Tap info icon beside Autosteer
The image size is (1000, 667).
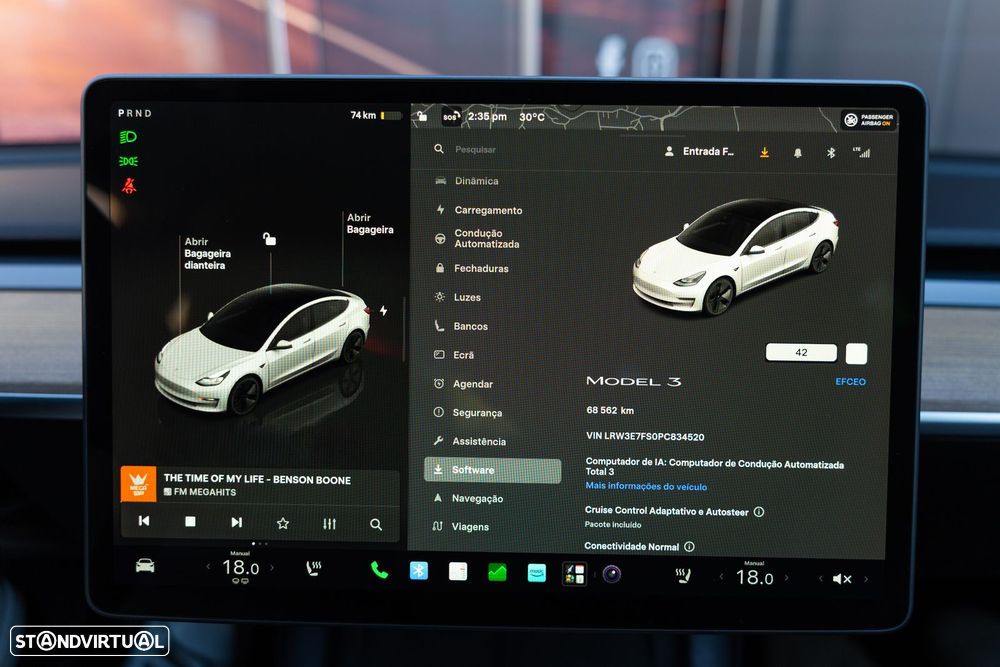pos(759,511)
